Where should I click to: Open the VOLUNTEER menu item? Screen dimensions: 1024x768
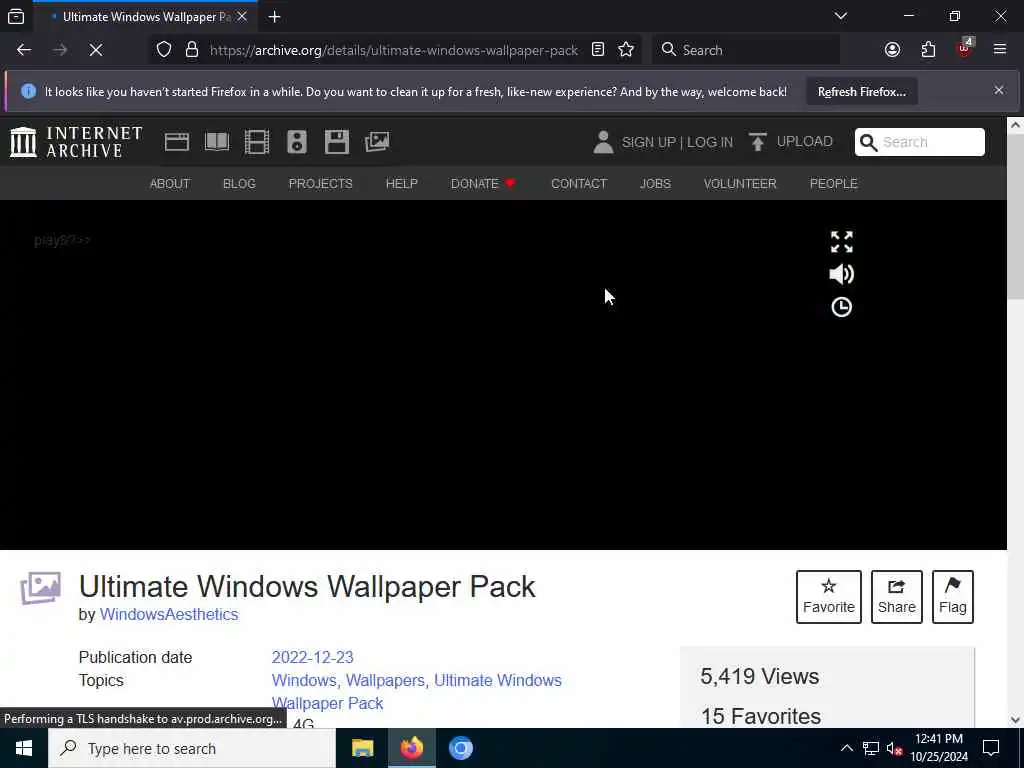(x=740, y=184)
